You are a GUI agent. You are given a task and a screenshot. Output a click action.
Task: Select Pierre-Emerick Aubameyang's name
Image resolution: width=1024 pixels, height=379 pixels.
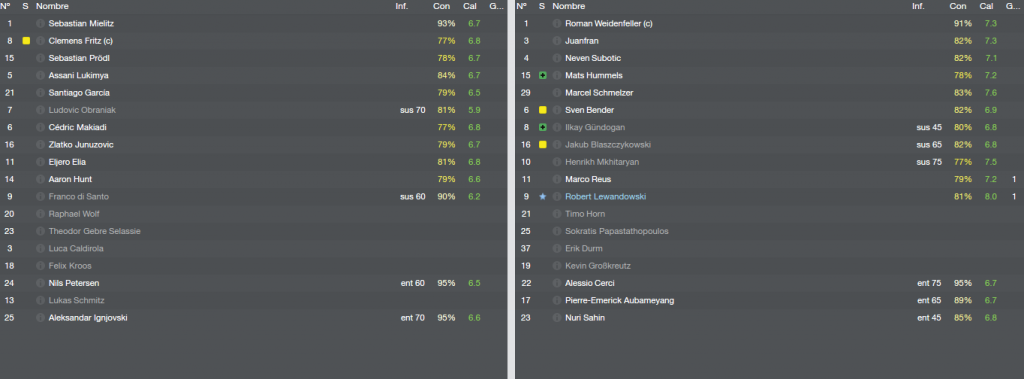[619, 300]
